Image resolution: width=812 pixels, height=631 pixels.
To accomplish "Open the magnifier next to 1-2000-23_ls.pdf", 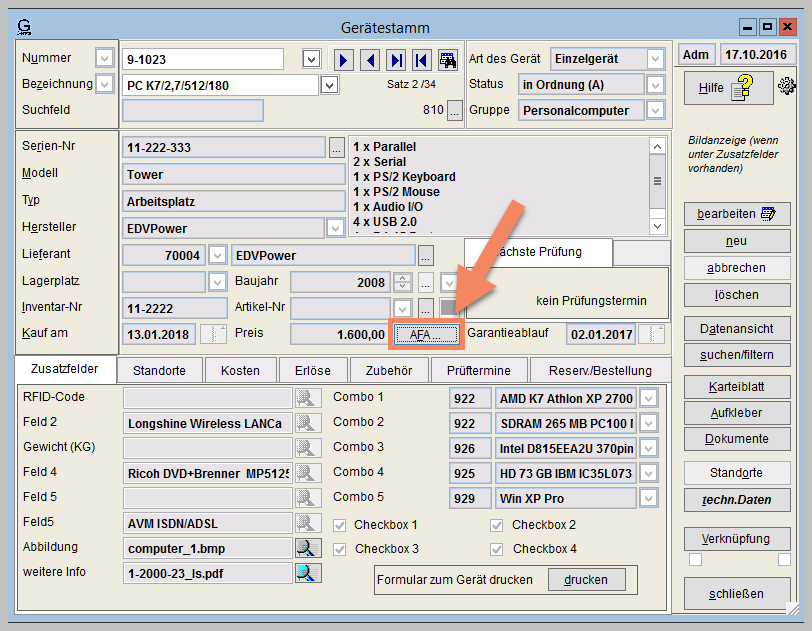I will (308, 573).
